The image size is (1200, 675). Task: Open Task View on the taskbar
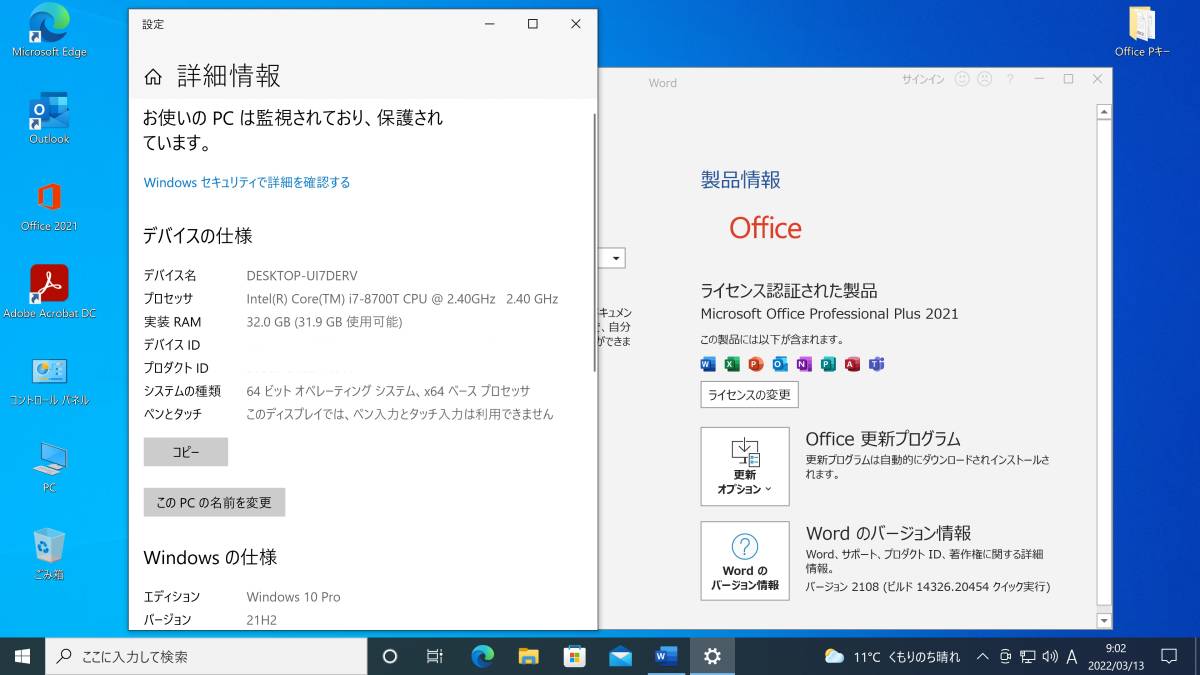click(x=435, y=656)
